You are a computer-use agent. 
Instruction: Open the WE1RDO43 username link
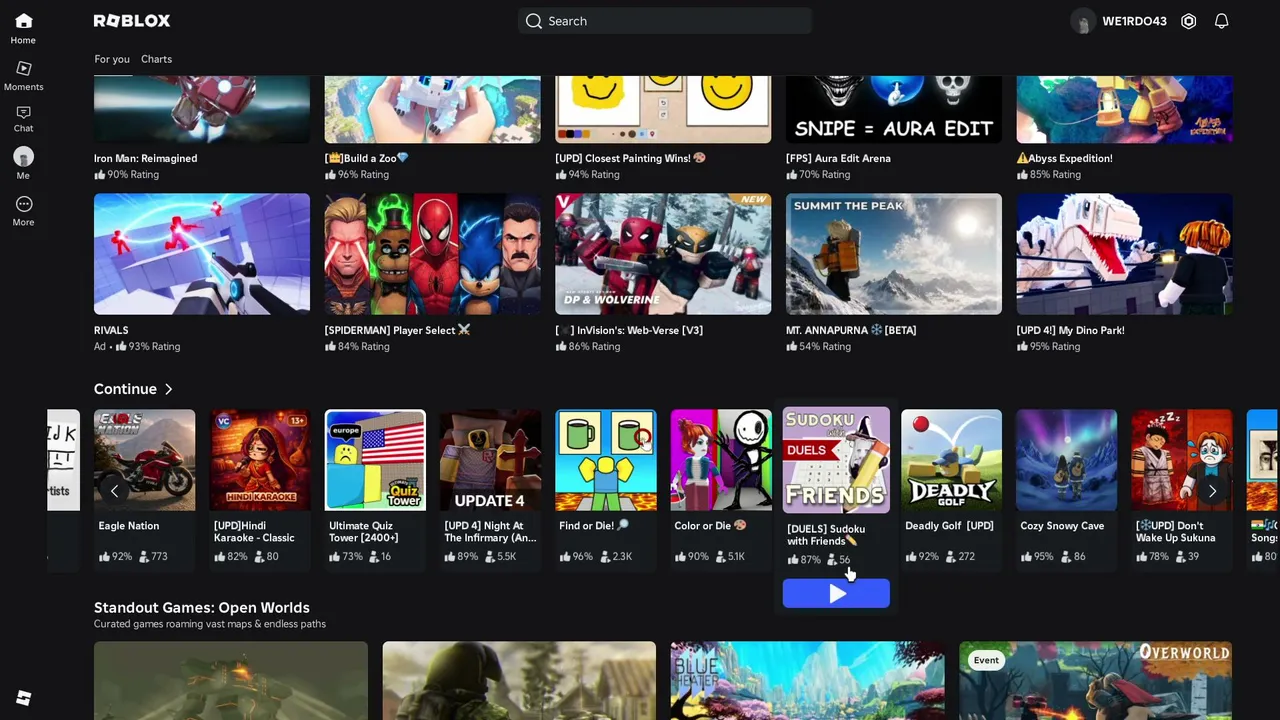tap(1134, 21)
